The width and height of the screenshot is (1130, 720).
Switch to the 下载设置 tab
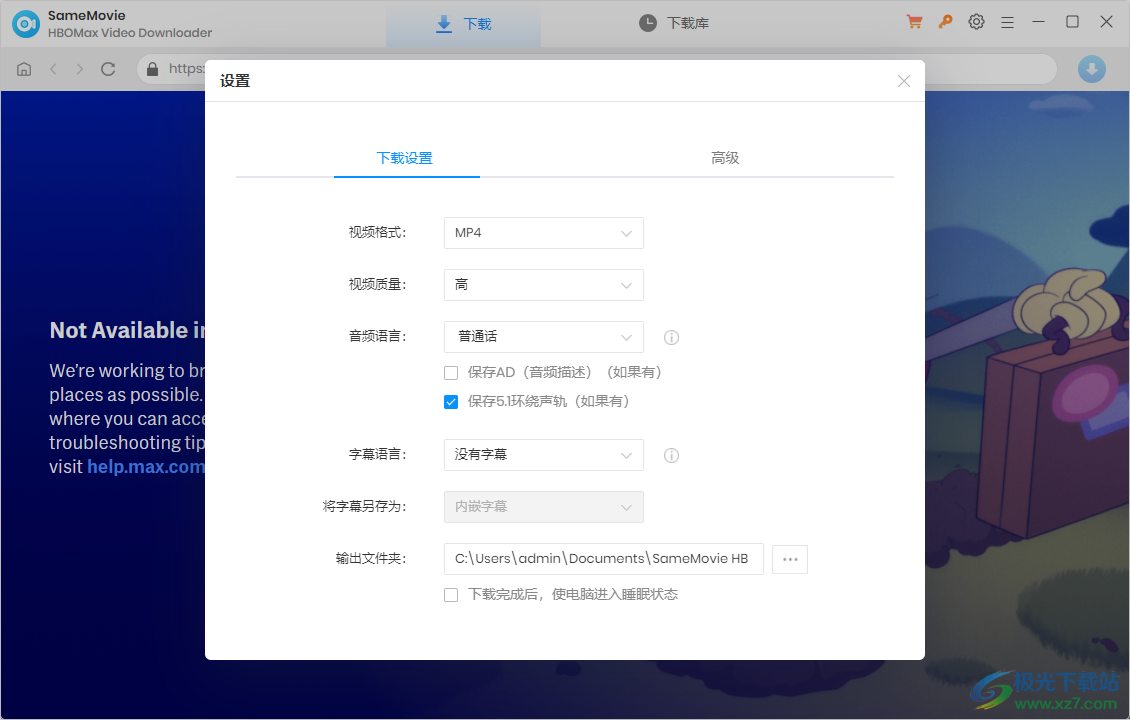(x=405, y=158)
